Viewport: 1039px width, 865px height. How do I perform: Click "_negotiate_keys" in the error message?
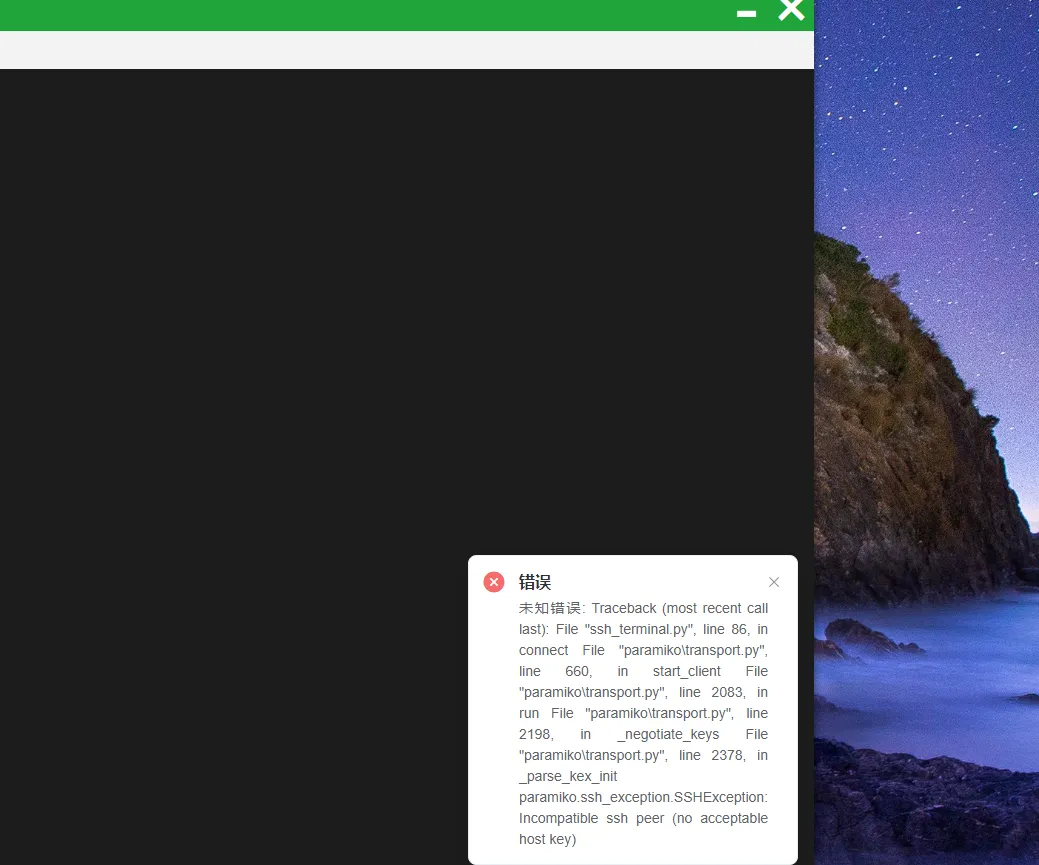[x=668, y=734]
